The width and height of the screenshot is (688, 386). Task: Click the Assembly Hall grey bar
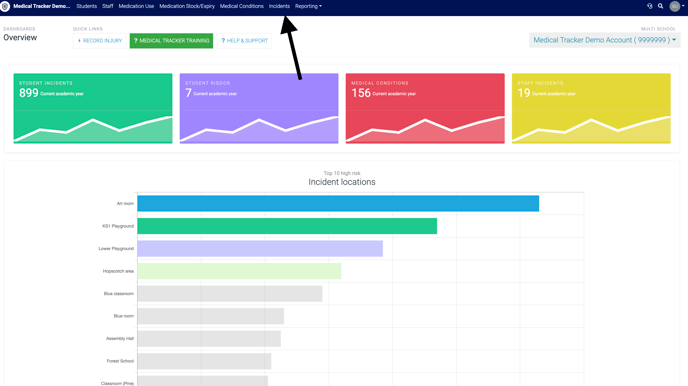[x=209, y=339]
